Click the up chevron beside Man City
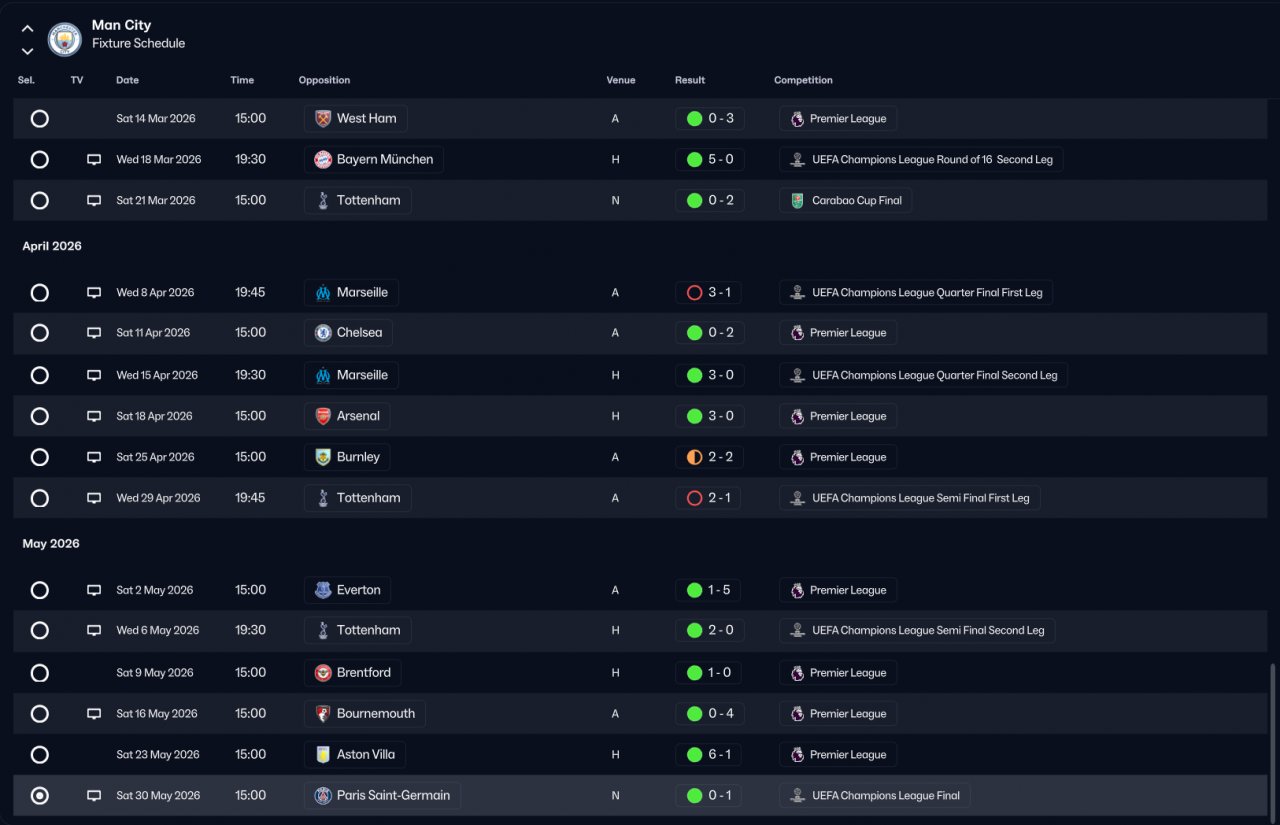The height and width of the screenshot is (825, 1280). 27,29
